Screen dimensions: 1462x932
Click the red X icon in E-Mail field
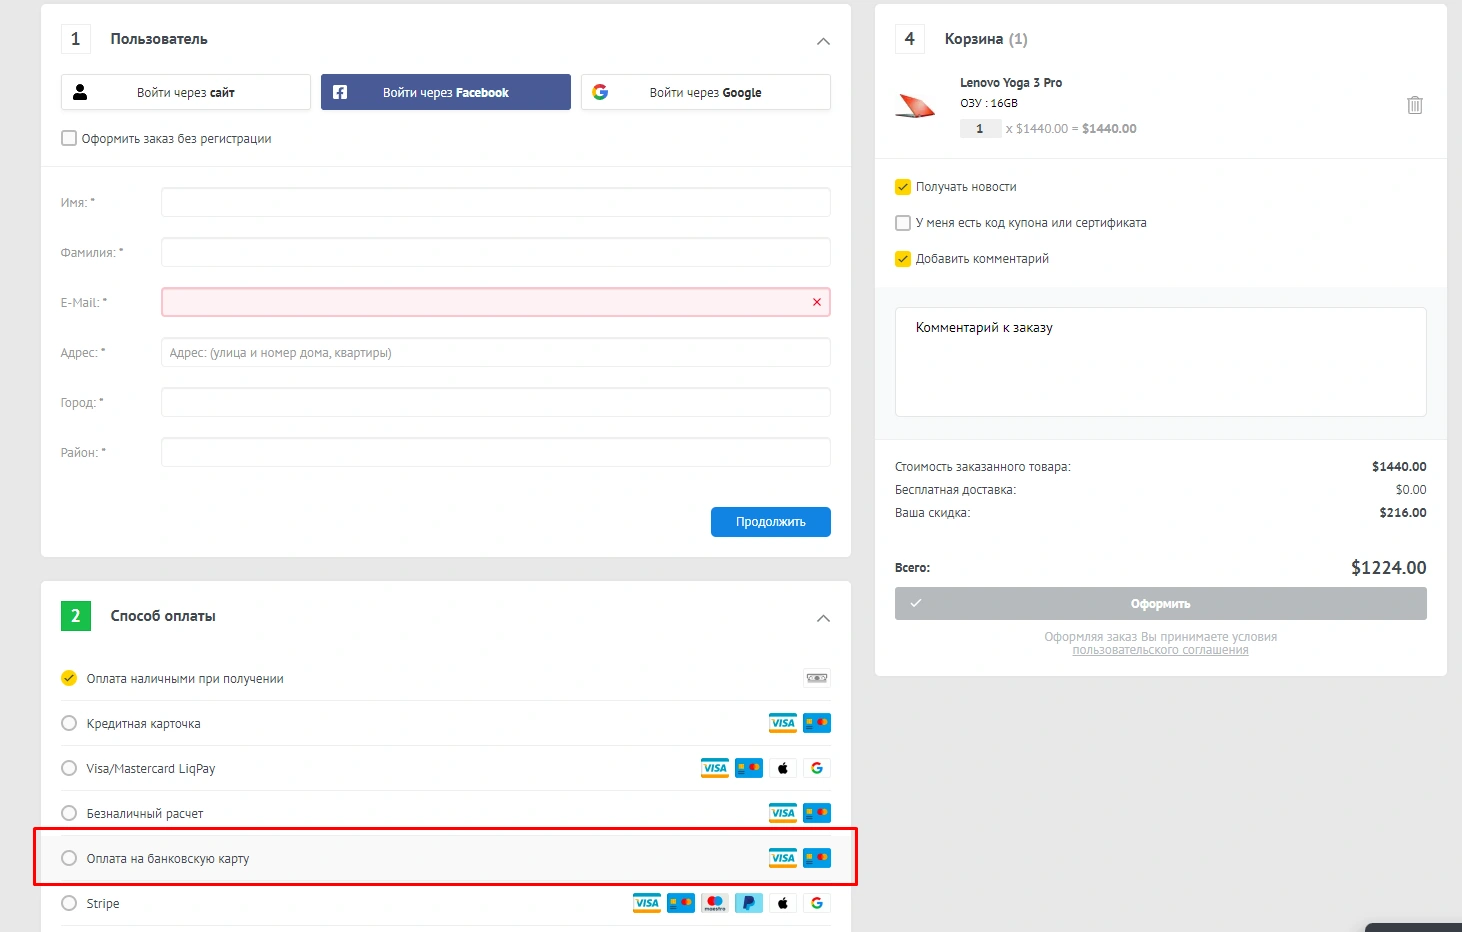817,302
